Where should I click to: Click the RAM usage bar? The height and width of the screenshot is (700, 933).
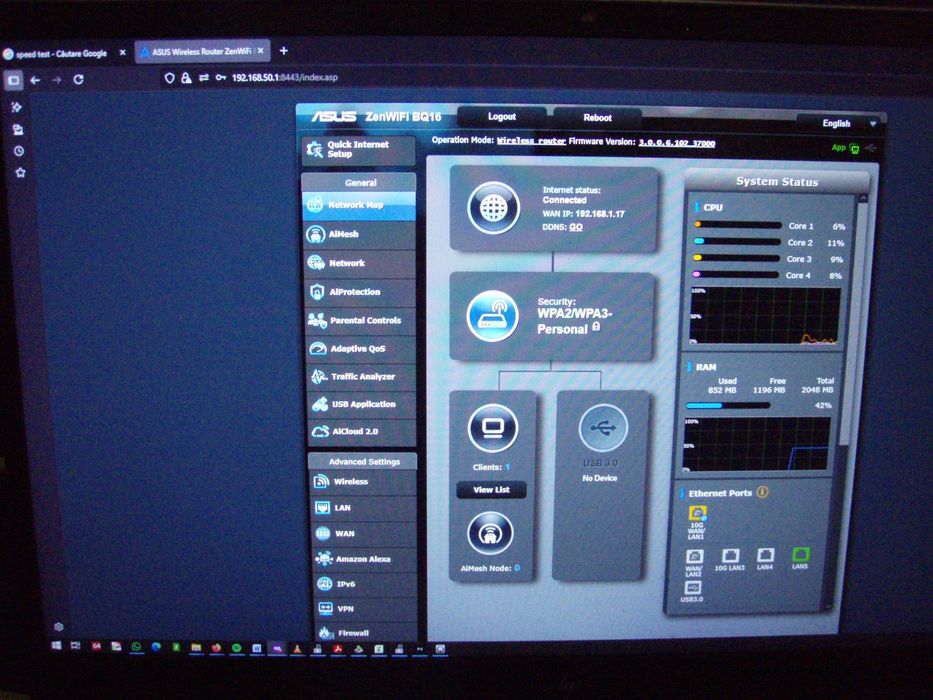point(727,405)
